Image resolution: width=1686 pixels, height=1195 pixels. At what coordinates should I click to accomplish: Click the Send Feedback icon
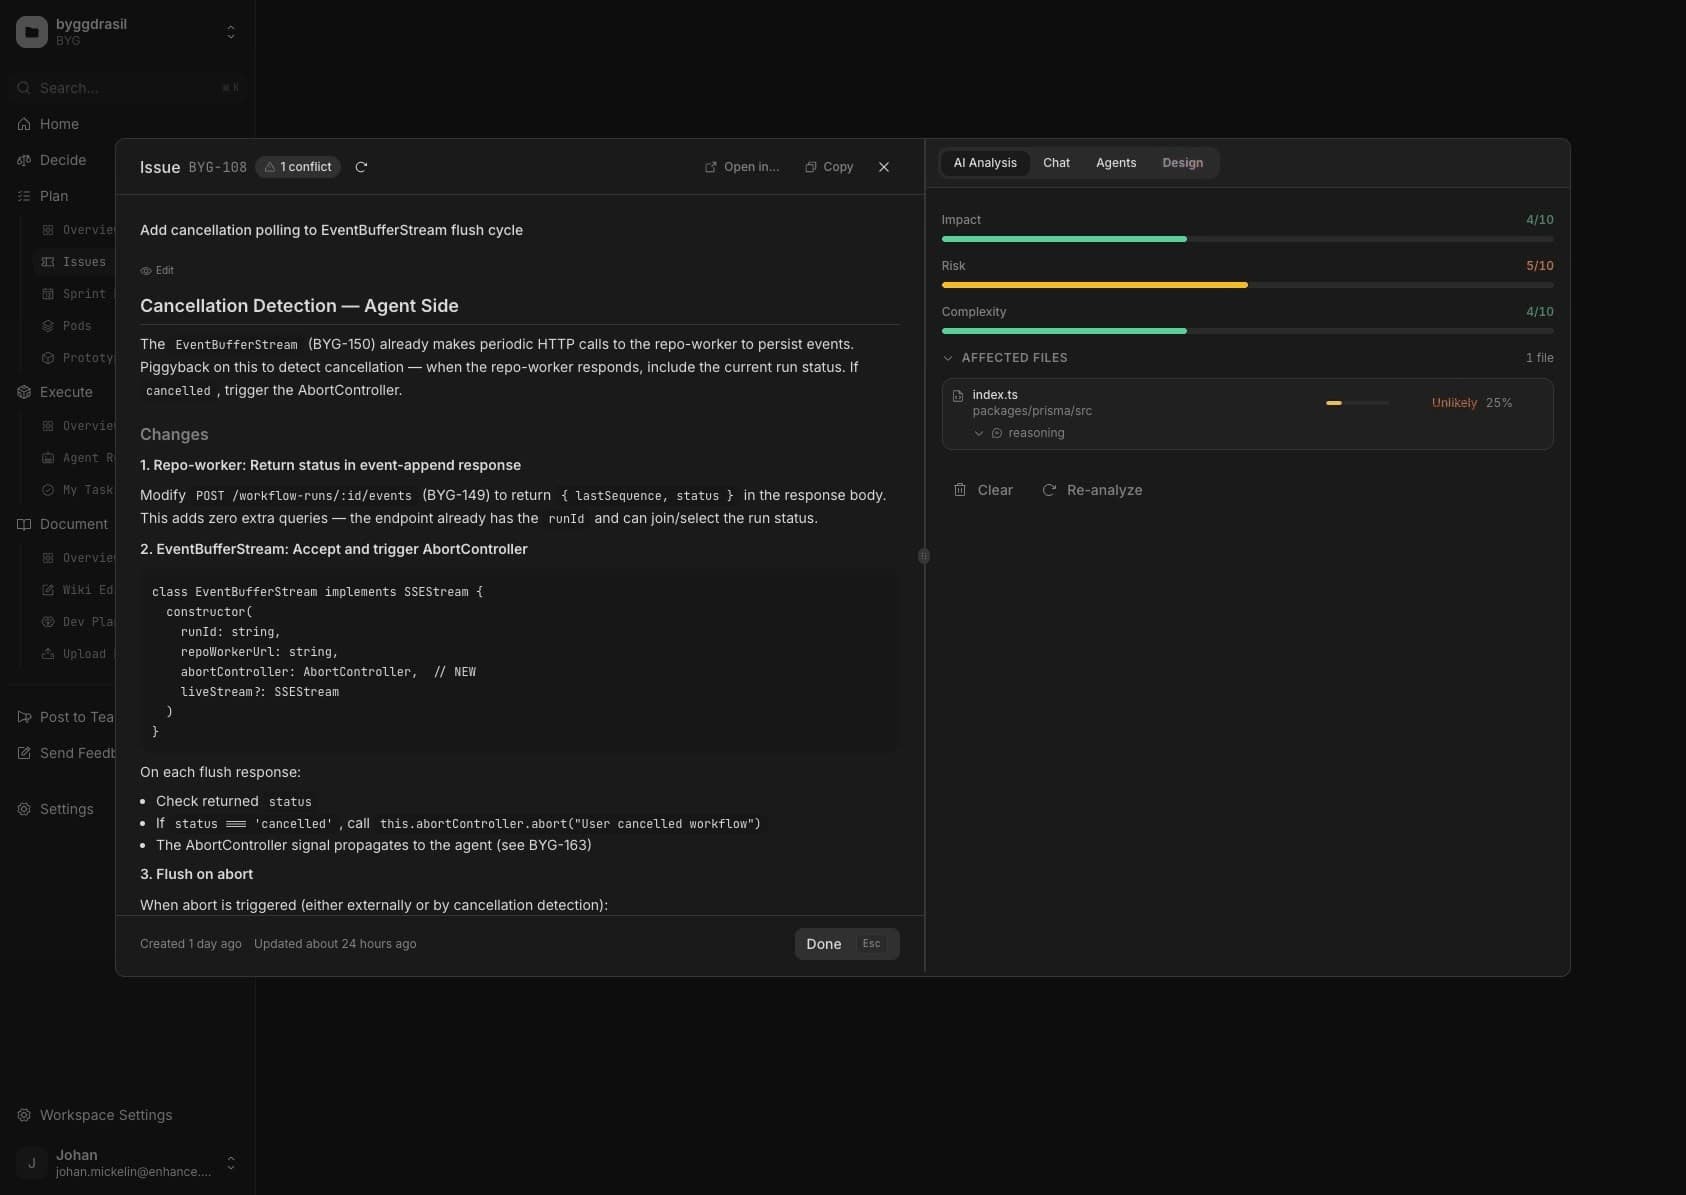pyautogui.click(x=24, y=753)
